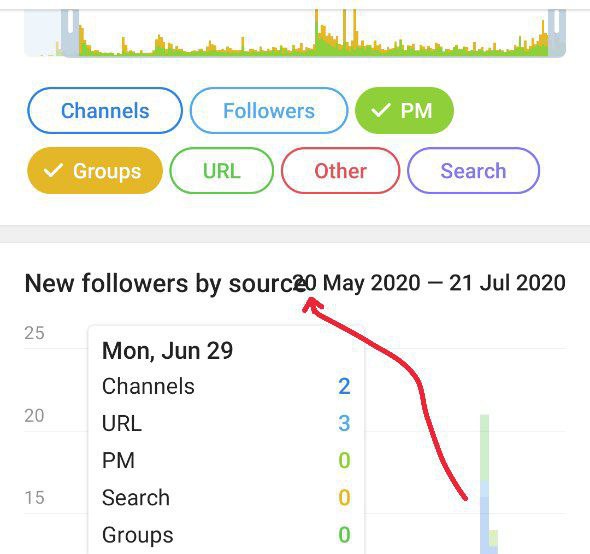Disable the PM filter chip

(404, 111)
